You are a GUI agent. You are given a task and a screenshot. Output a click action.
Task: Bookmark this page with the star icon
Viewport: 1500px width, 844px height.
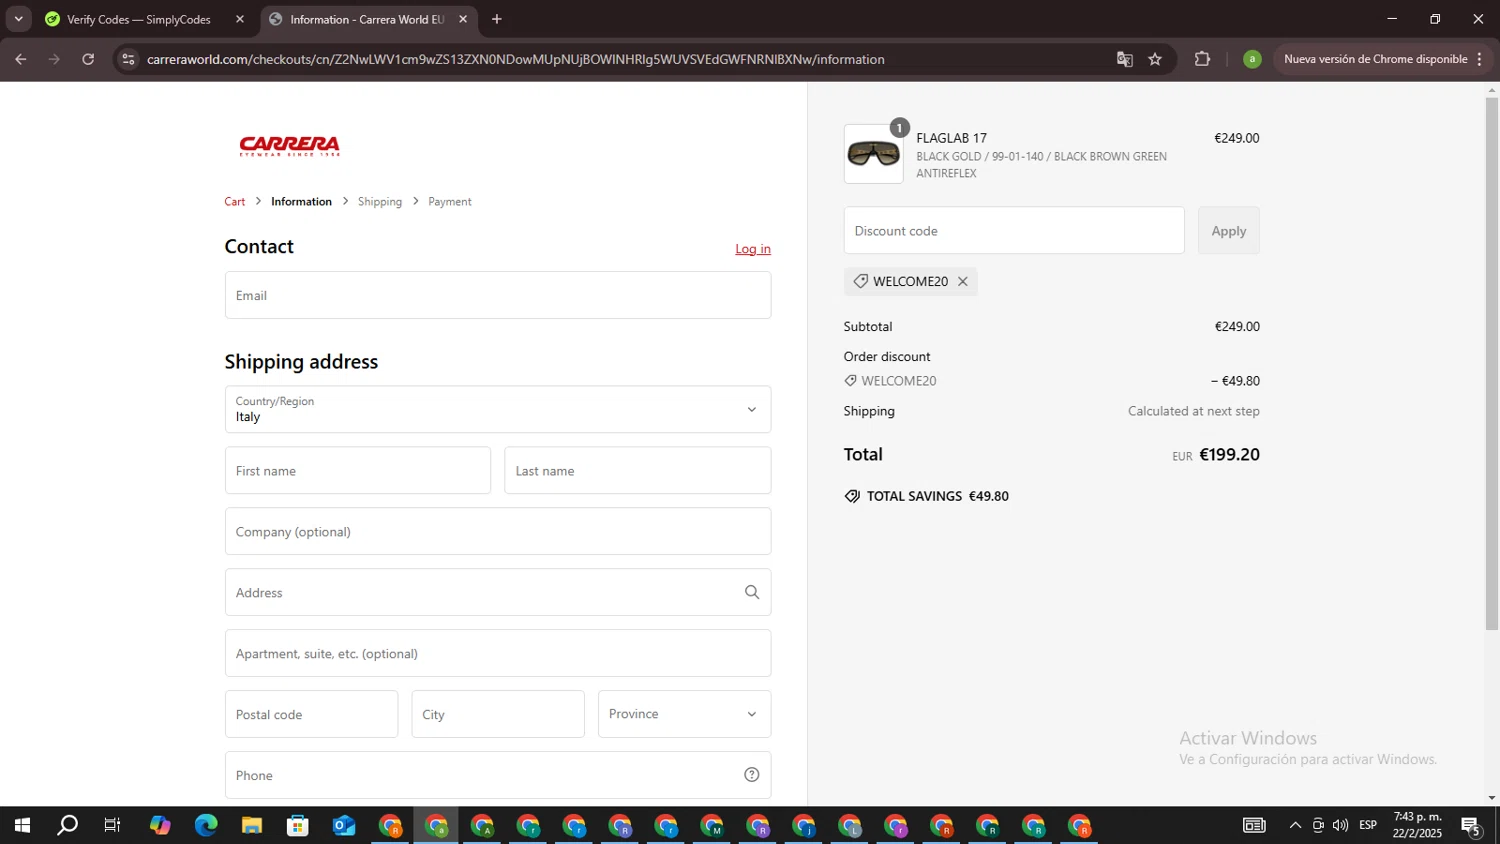1155,59
